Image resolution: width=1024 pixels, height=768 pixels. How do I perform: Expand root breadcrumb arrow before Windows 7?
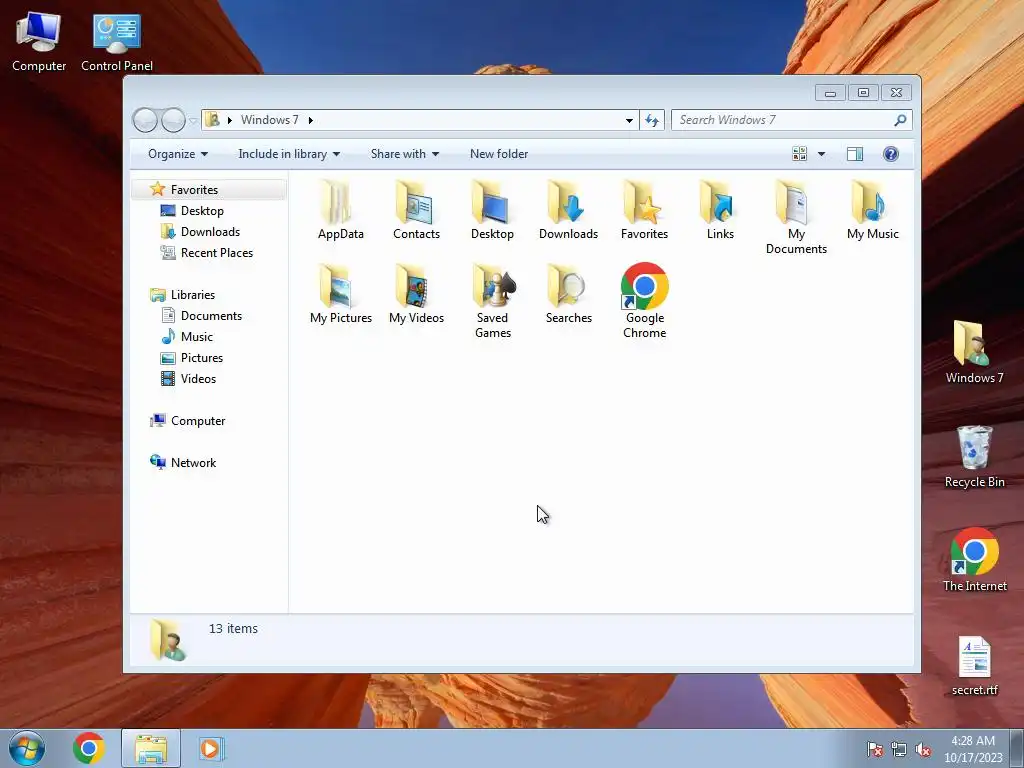tap(230, 120)
